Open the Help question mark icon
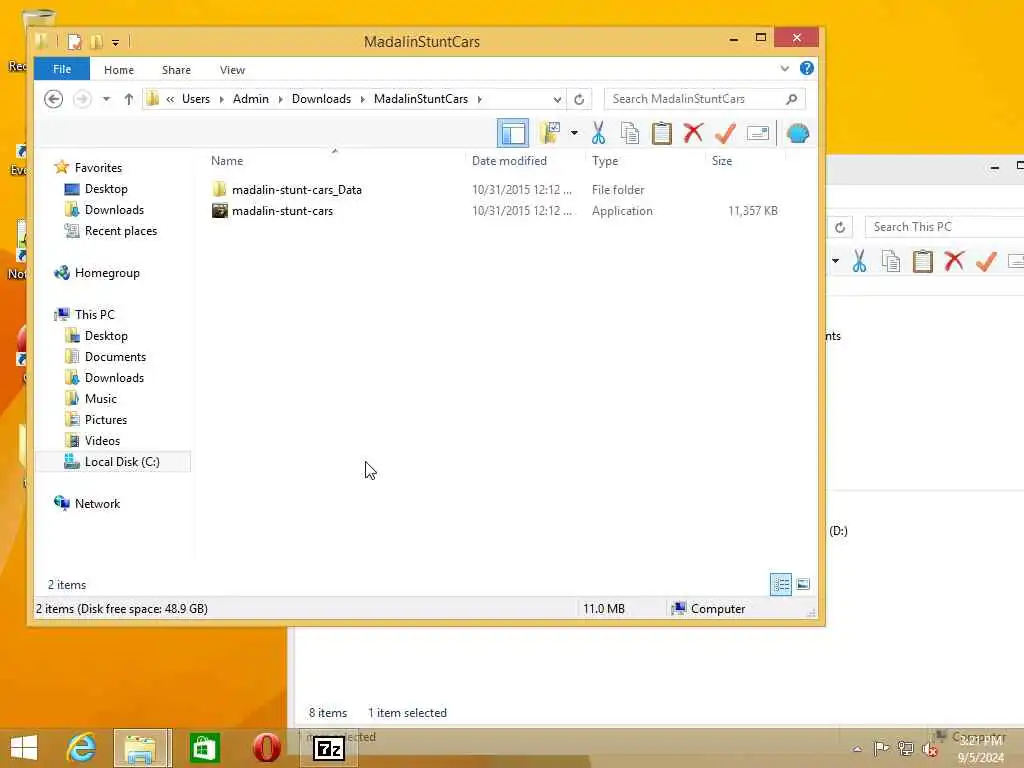The width and height of the screenshot is (1024, 768). [807, 69]
